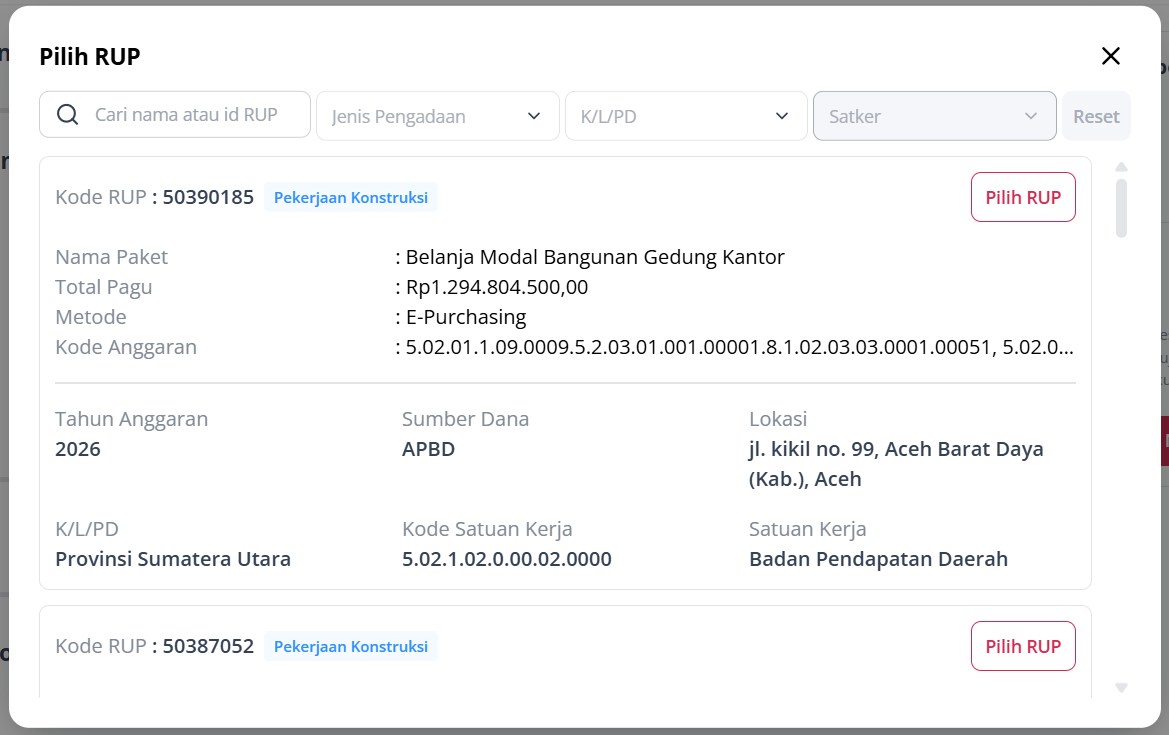Choose Pilih RUP for code 50387052
Screen dimensions: 1169x735
pyautogui.click(x=1023, y=646)
